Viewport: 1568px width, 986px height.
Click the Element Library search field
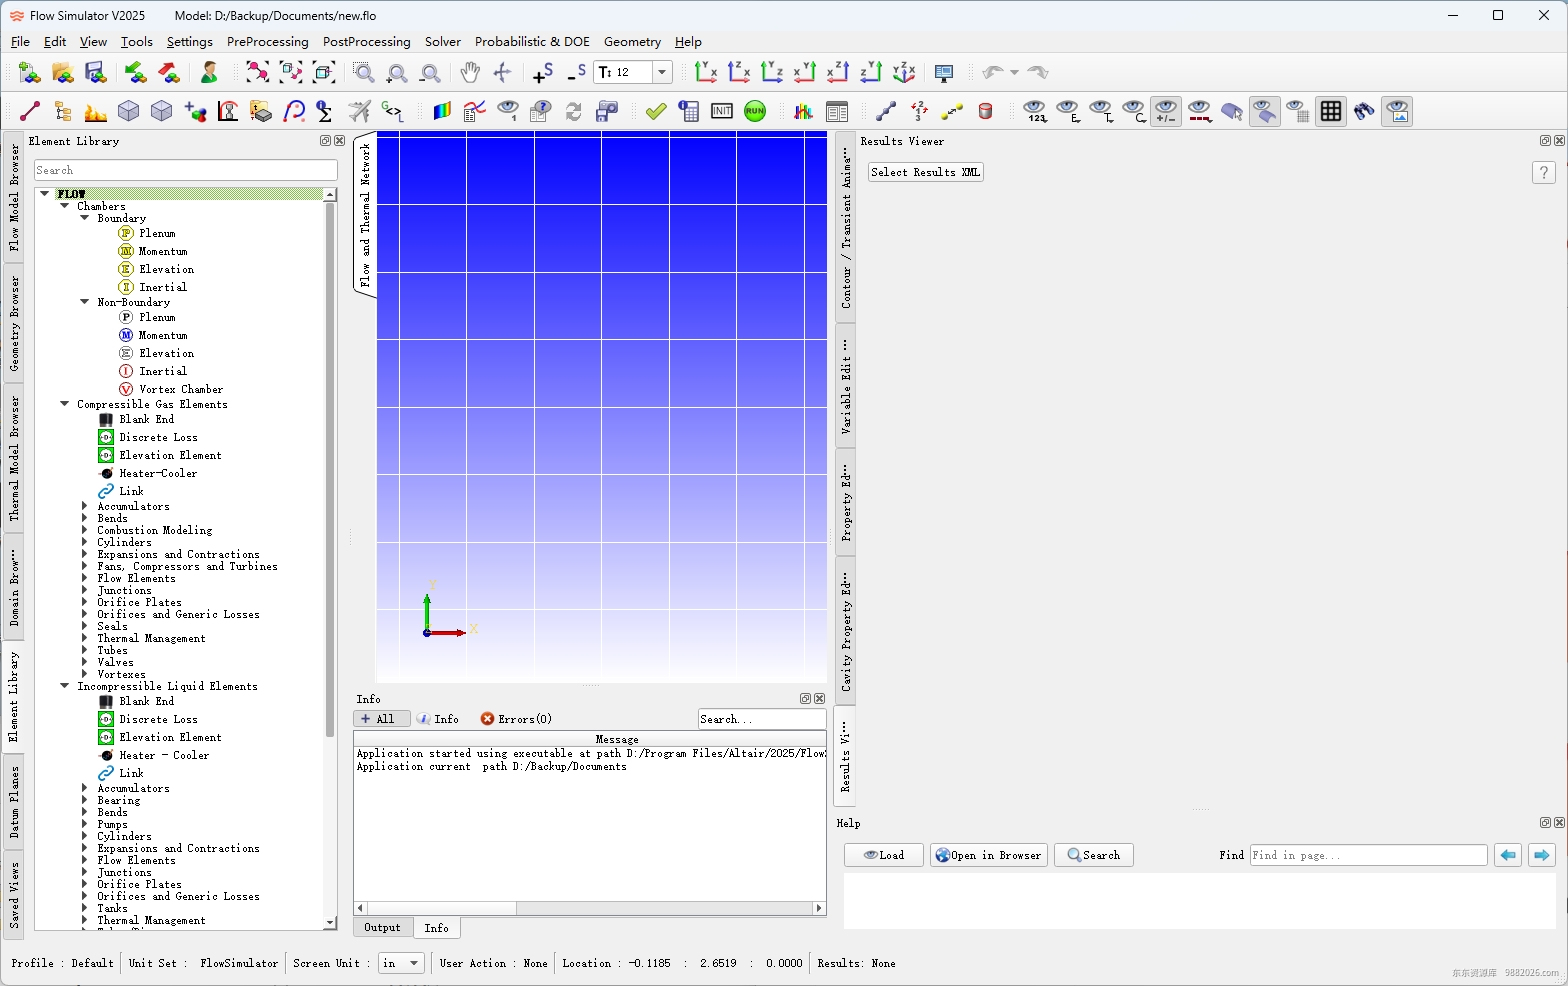[x=185, y=170]
